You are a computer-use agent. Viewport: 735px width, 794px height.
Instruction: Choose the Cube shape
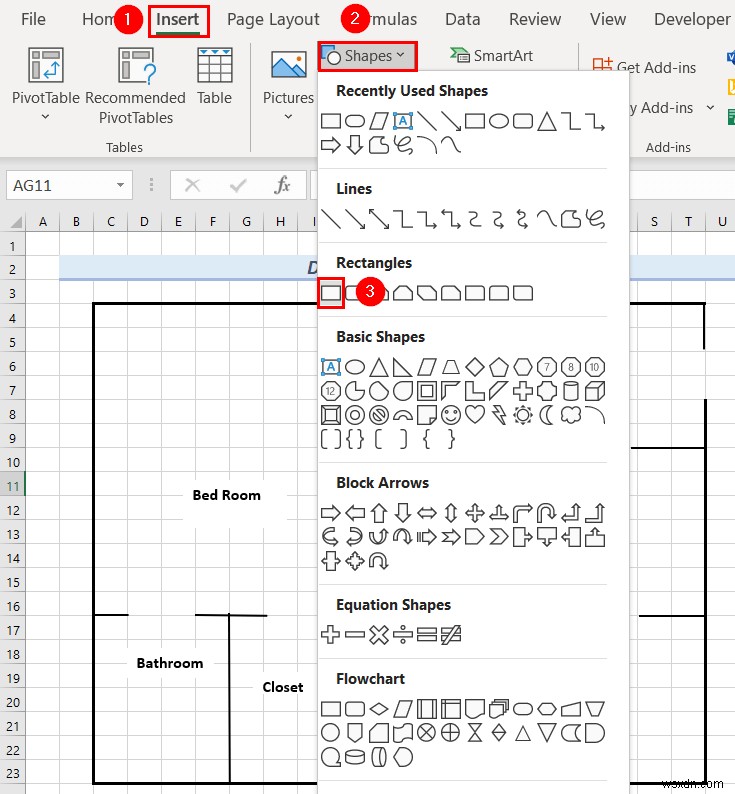(x=595, y=391)
